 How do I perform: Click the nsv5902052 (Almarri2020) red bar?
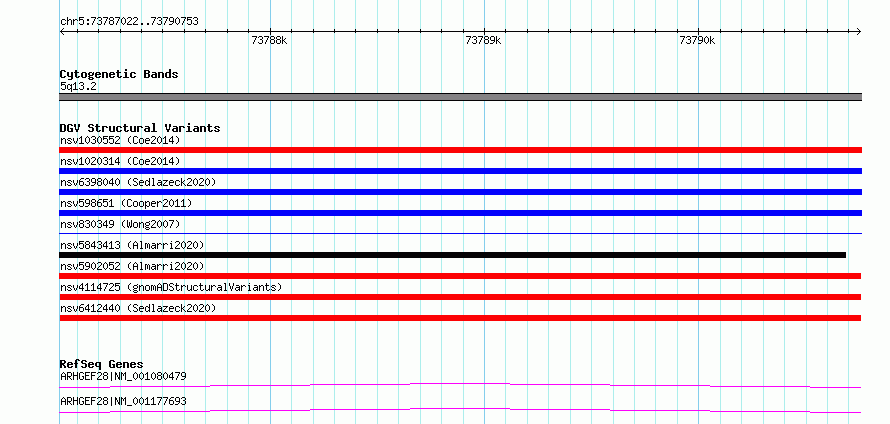click(x=460, y=276)
